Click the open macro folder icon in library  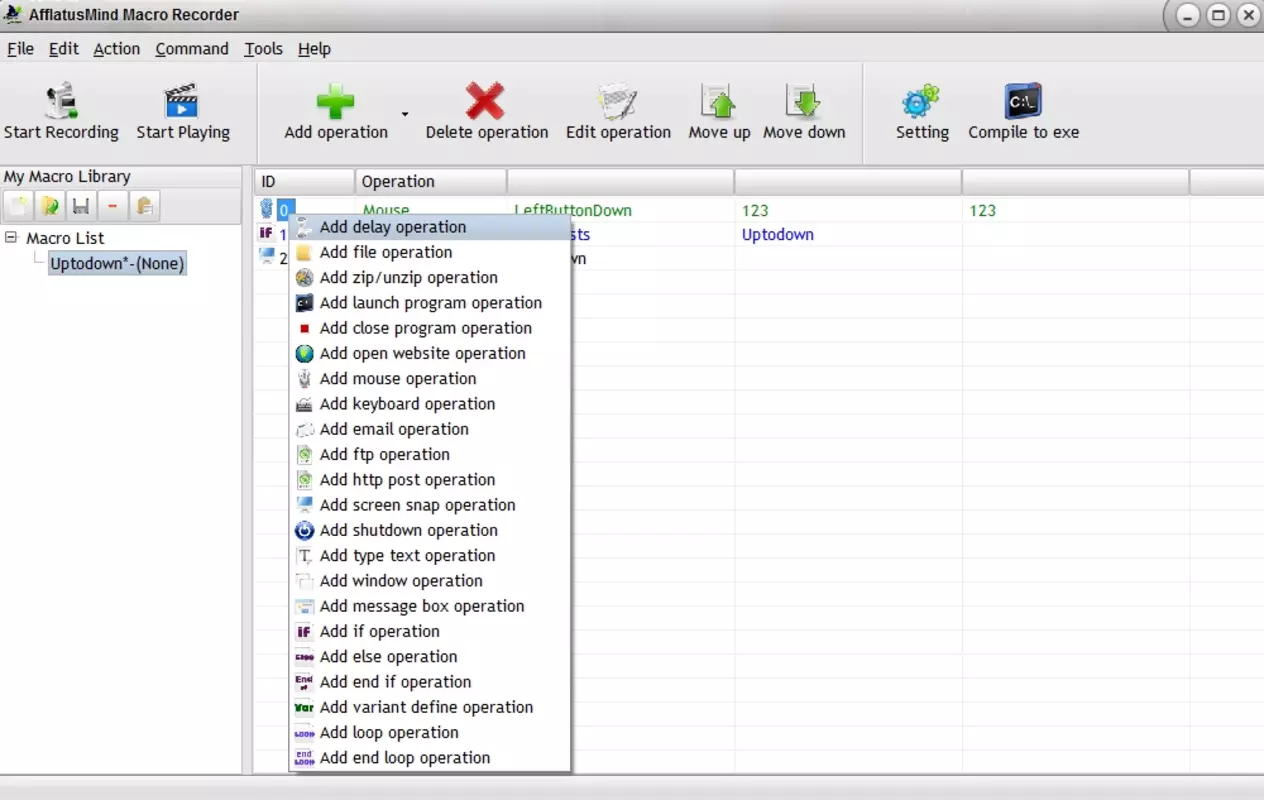pyautogui.click(x=50, y=206)
